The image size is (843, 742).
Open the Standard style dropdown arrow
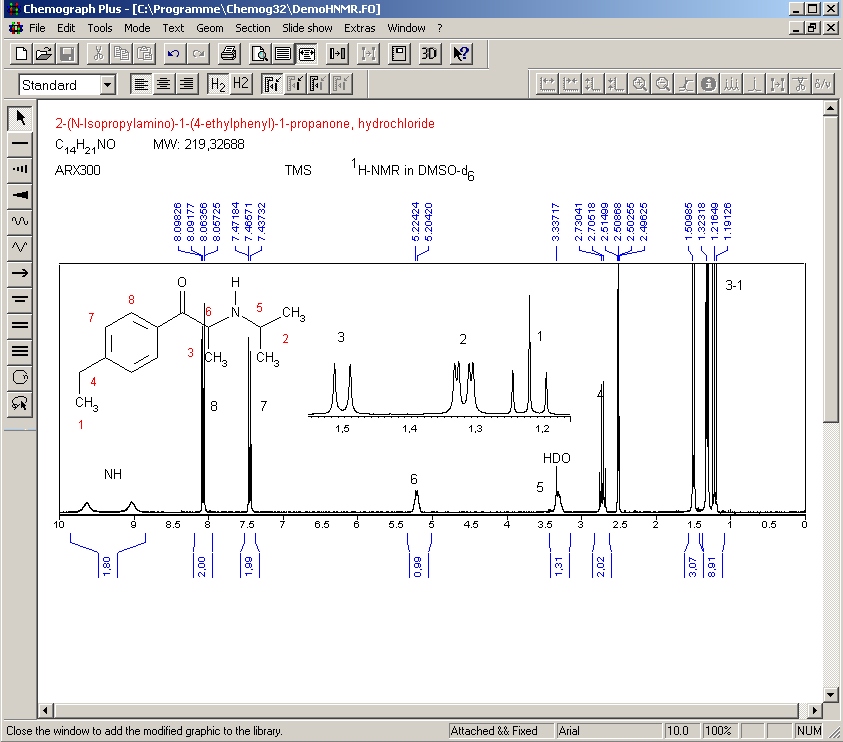[x=108, y=85]
